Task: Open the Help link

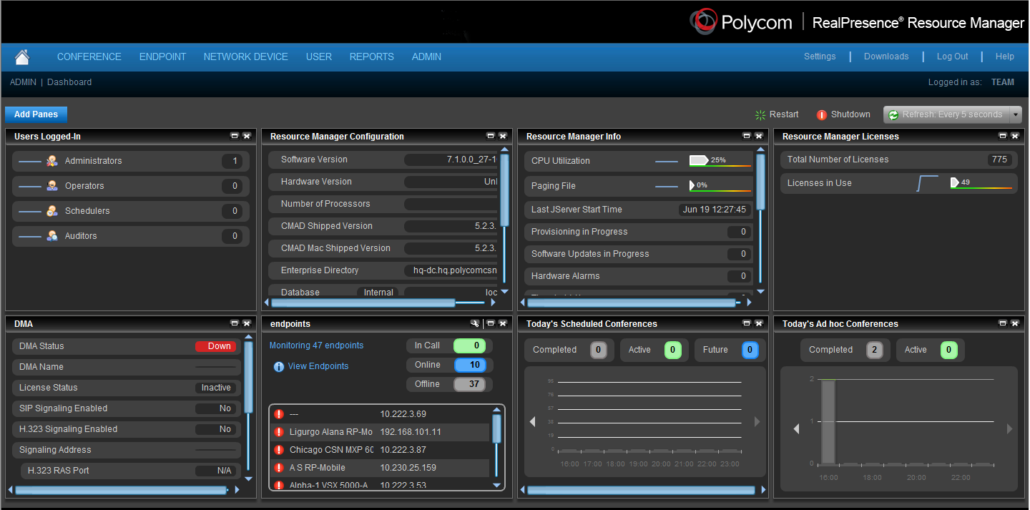Action: coord(1004,57)
